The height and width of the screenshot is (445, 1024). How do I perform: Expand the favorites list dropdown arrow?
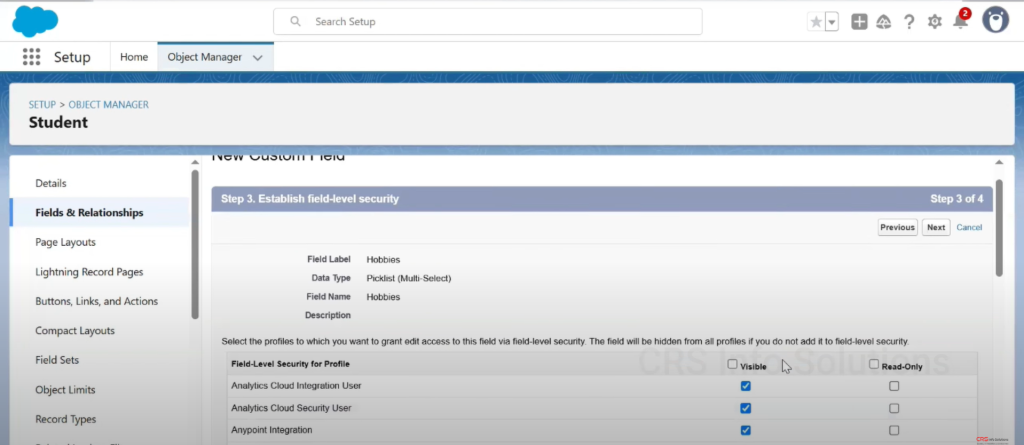(831, 22)
